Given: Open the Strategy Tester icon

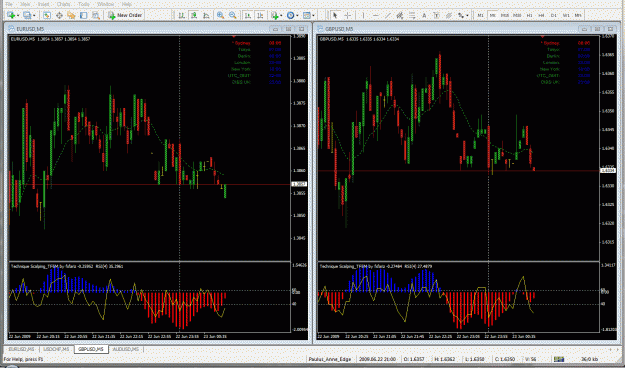Looking at the screenshot, I should pos(96,15).
